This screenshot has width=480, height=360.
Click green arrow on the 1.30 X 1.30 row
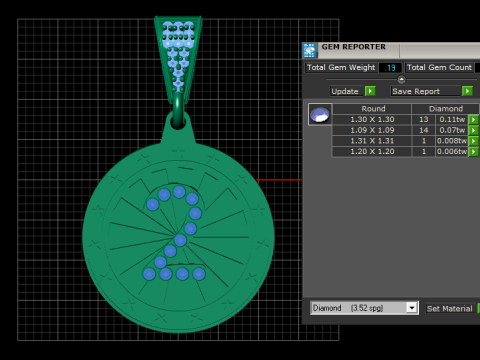[x=473, y=119]
